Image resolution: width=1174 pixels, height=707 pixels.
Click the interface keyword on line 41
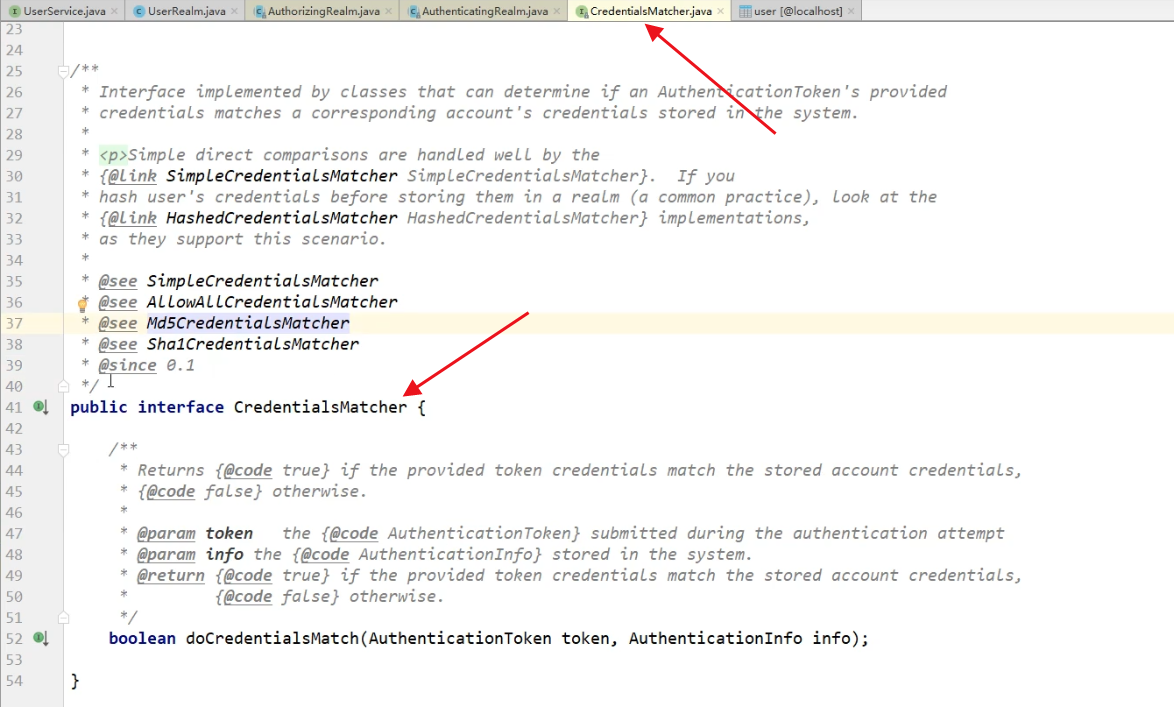[x=180, y=407]
